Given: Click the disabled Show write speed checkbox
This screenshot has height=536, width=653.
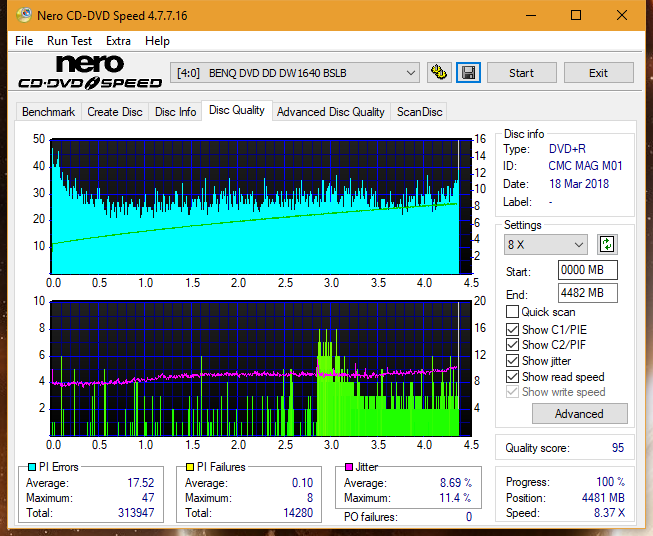Looking at the screenshot, I should (512, 392).
